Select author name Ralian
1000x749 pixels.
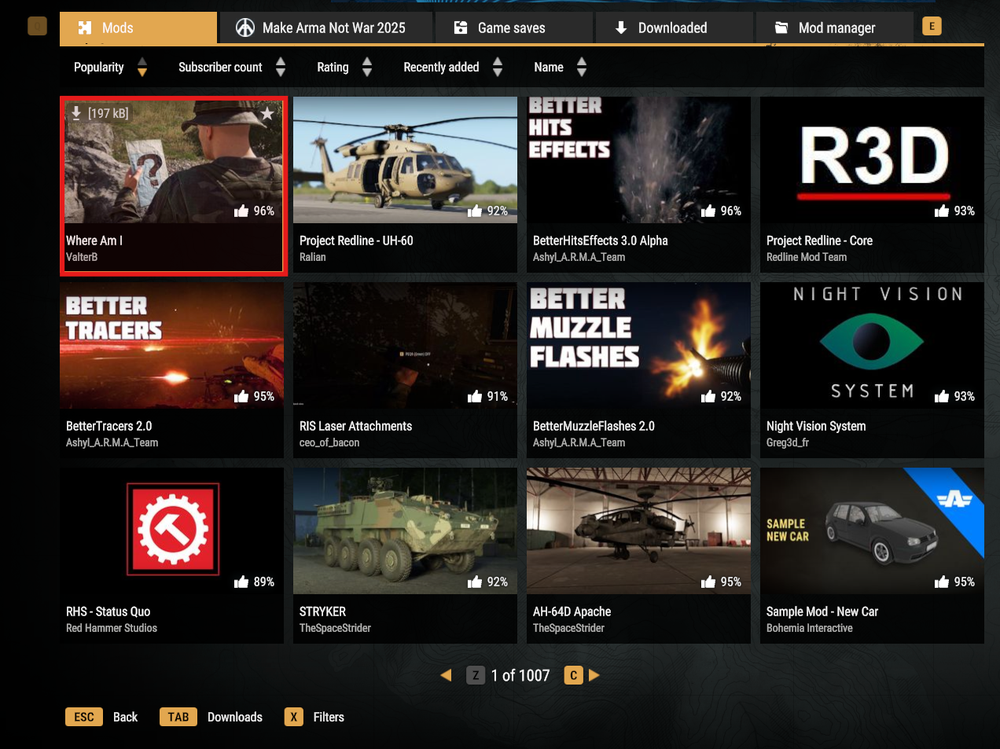(x=312, y=257)
